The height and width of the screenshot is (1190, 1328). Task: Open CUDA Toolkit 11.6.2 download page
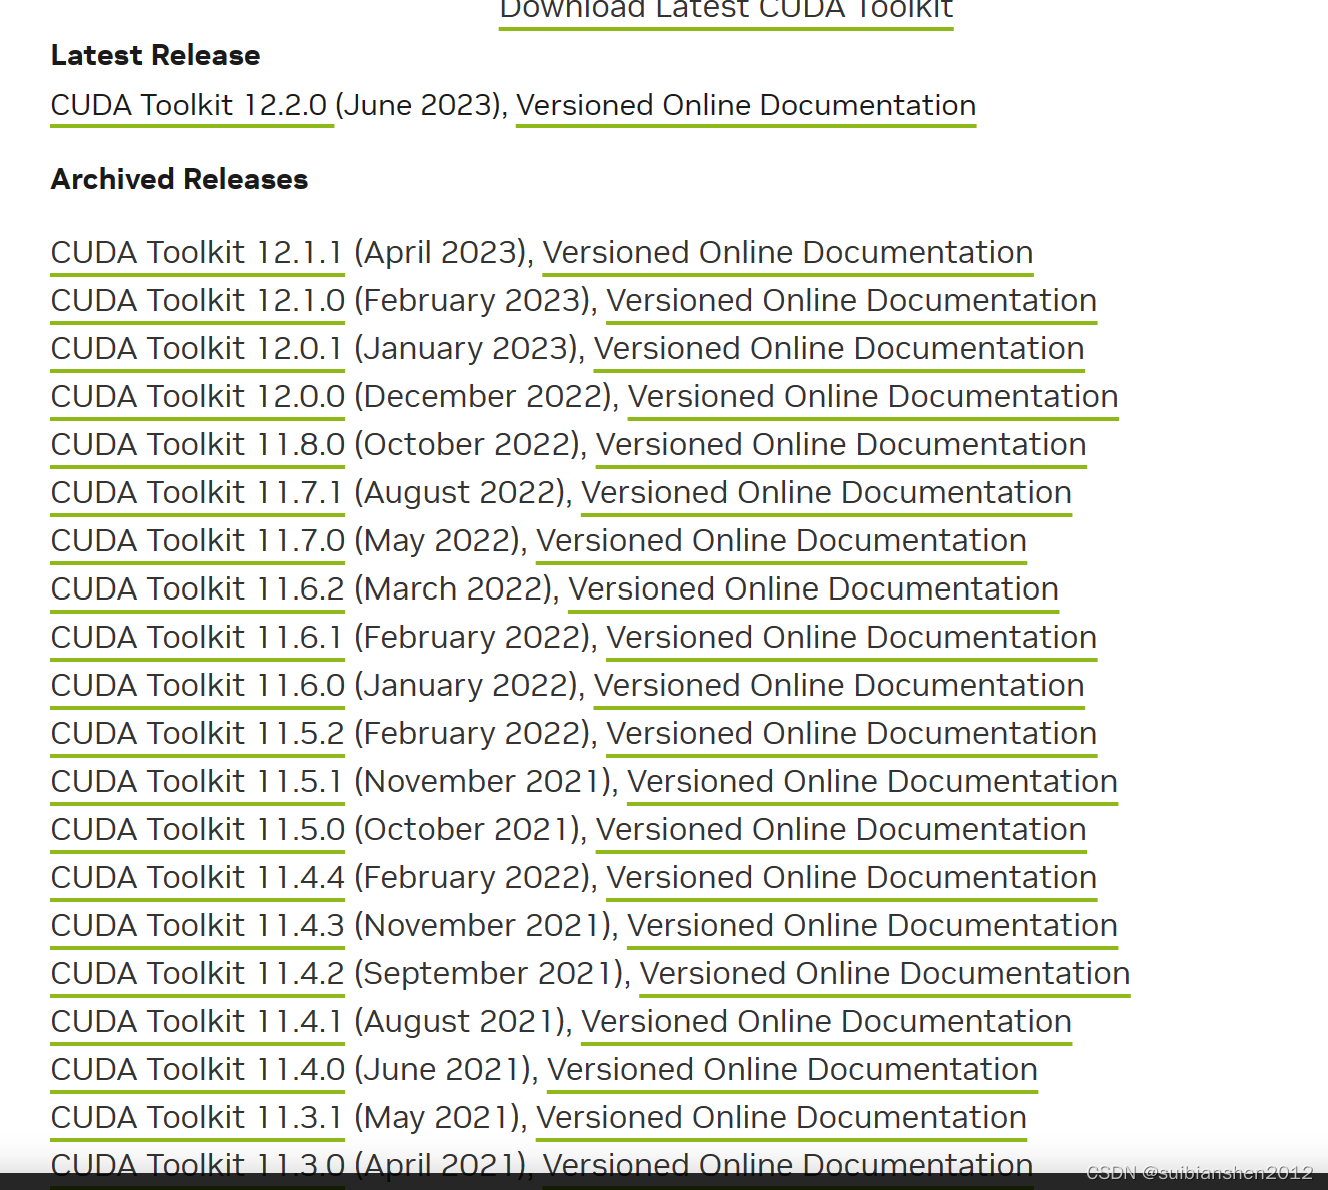pos(198,588)
